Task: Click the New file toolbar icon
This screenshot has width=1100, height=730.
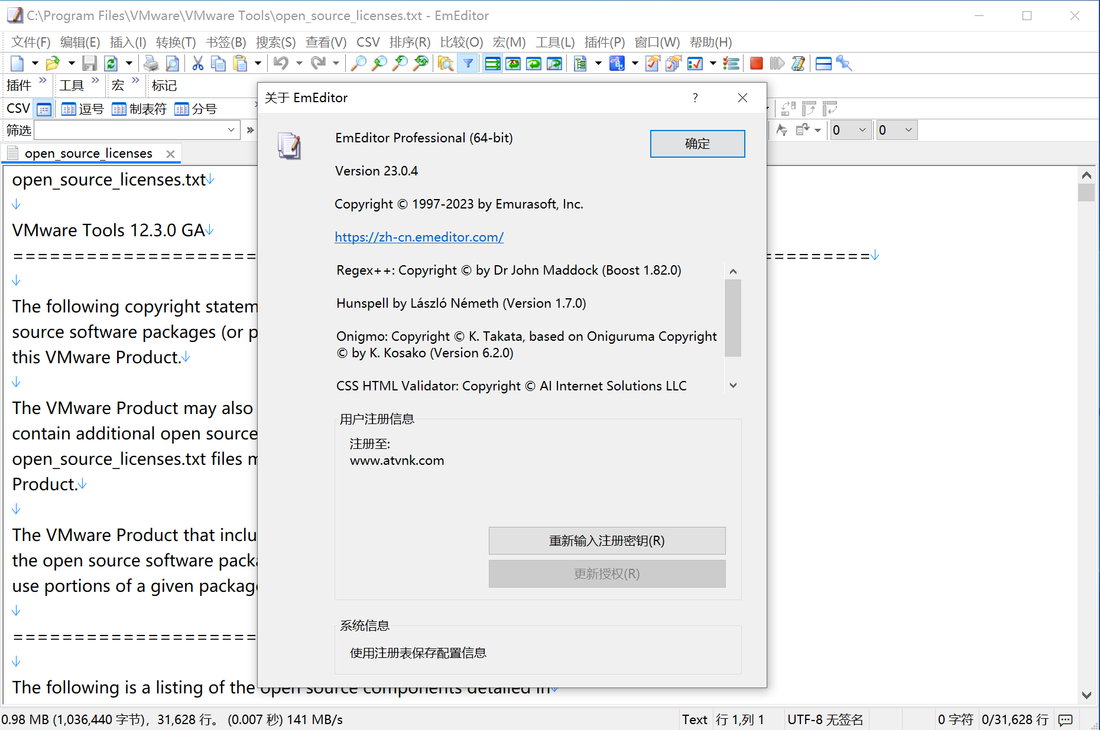Action: point(17,64)
